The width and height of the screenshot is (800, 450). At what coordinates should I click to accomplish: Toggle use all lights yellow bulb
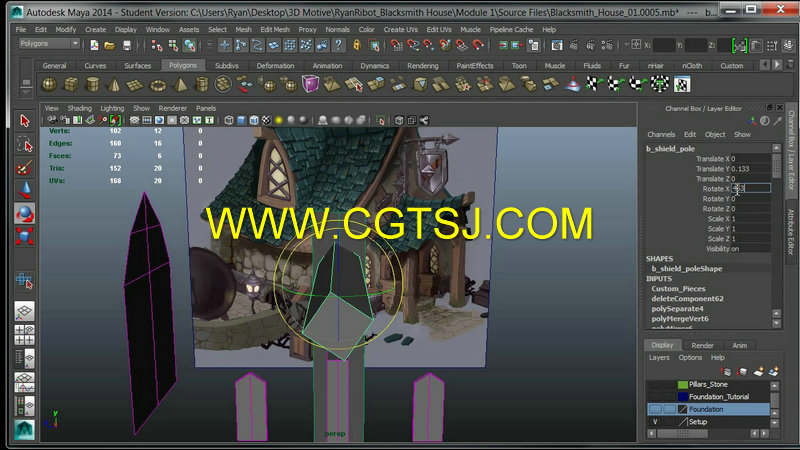coord(279,120)
